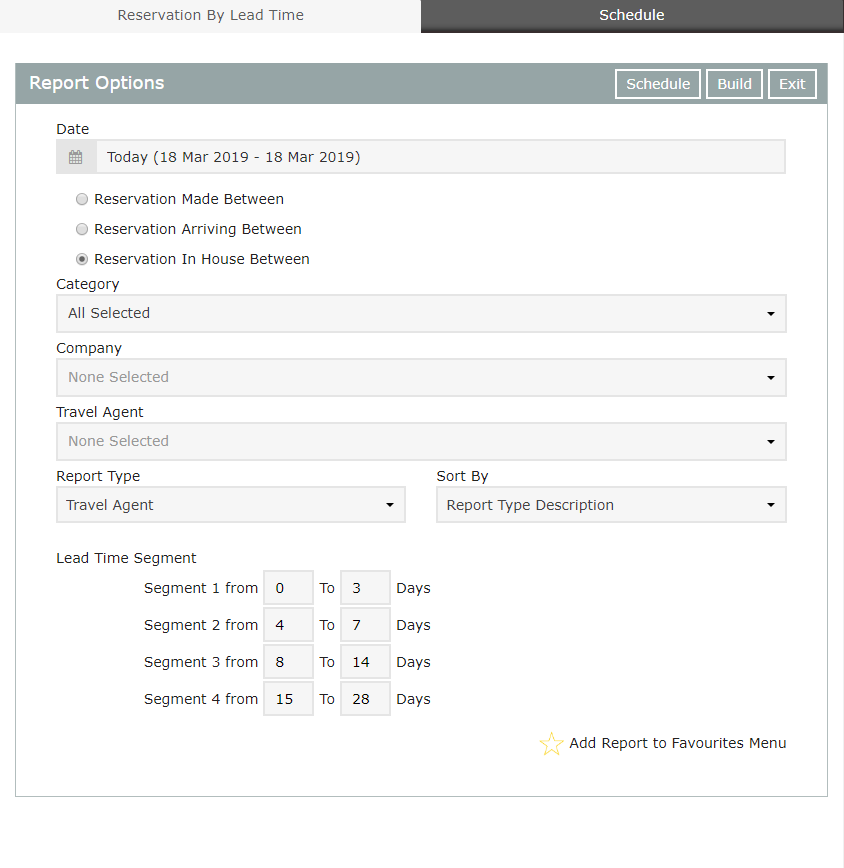Select Reservation Arriving Between radio

(x=82, y=229)
